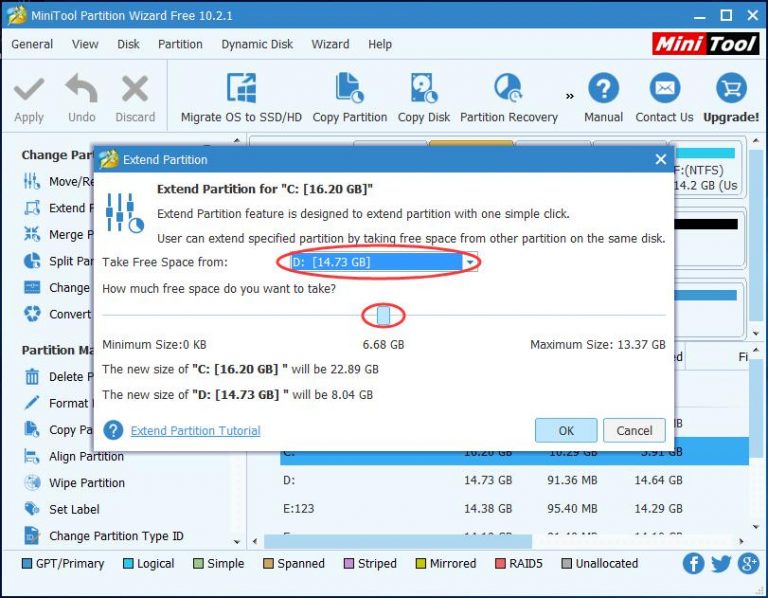Viewport: 768px width, 598px height.
Task: Open the Help menu
Action: tap(380, 44)
